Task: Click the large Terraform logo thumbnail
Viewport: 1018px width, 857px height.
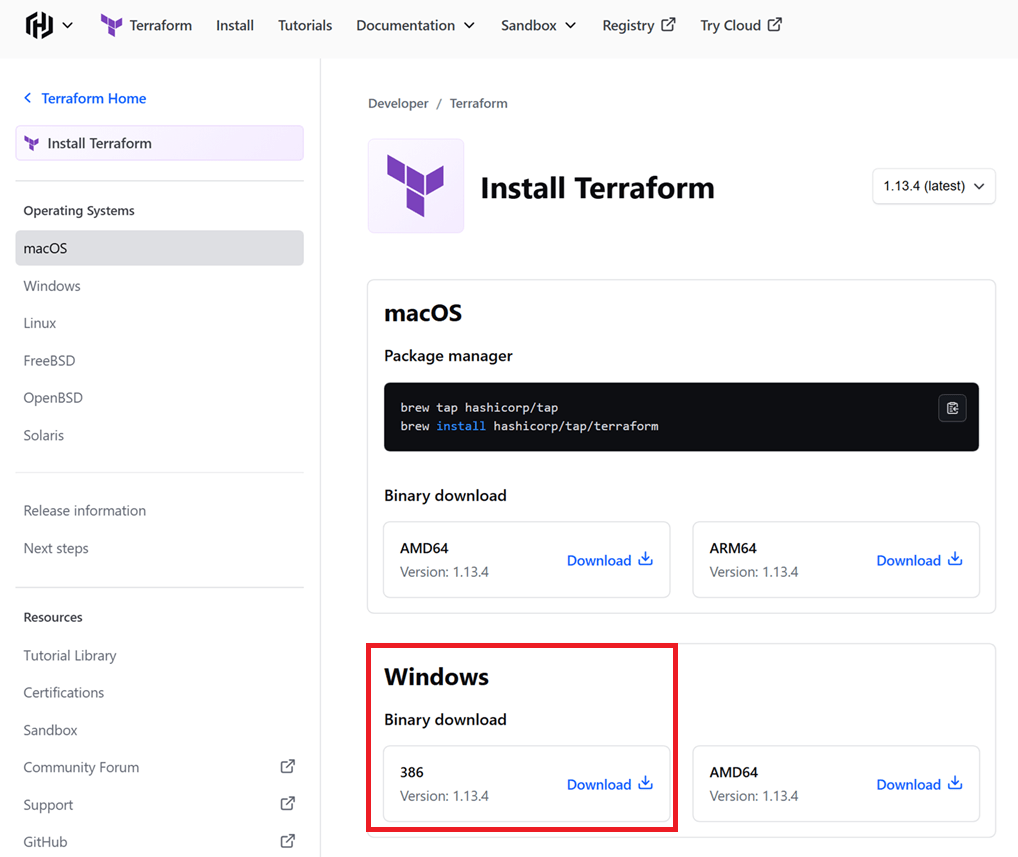Action: click(x=416, y=186)
